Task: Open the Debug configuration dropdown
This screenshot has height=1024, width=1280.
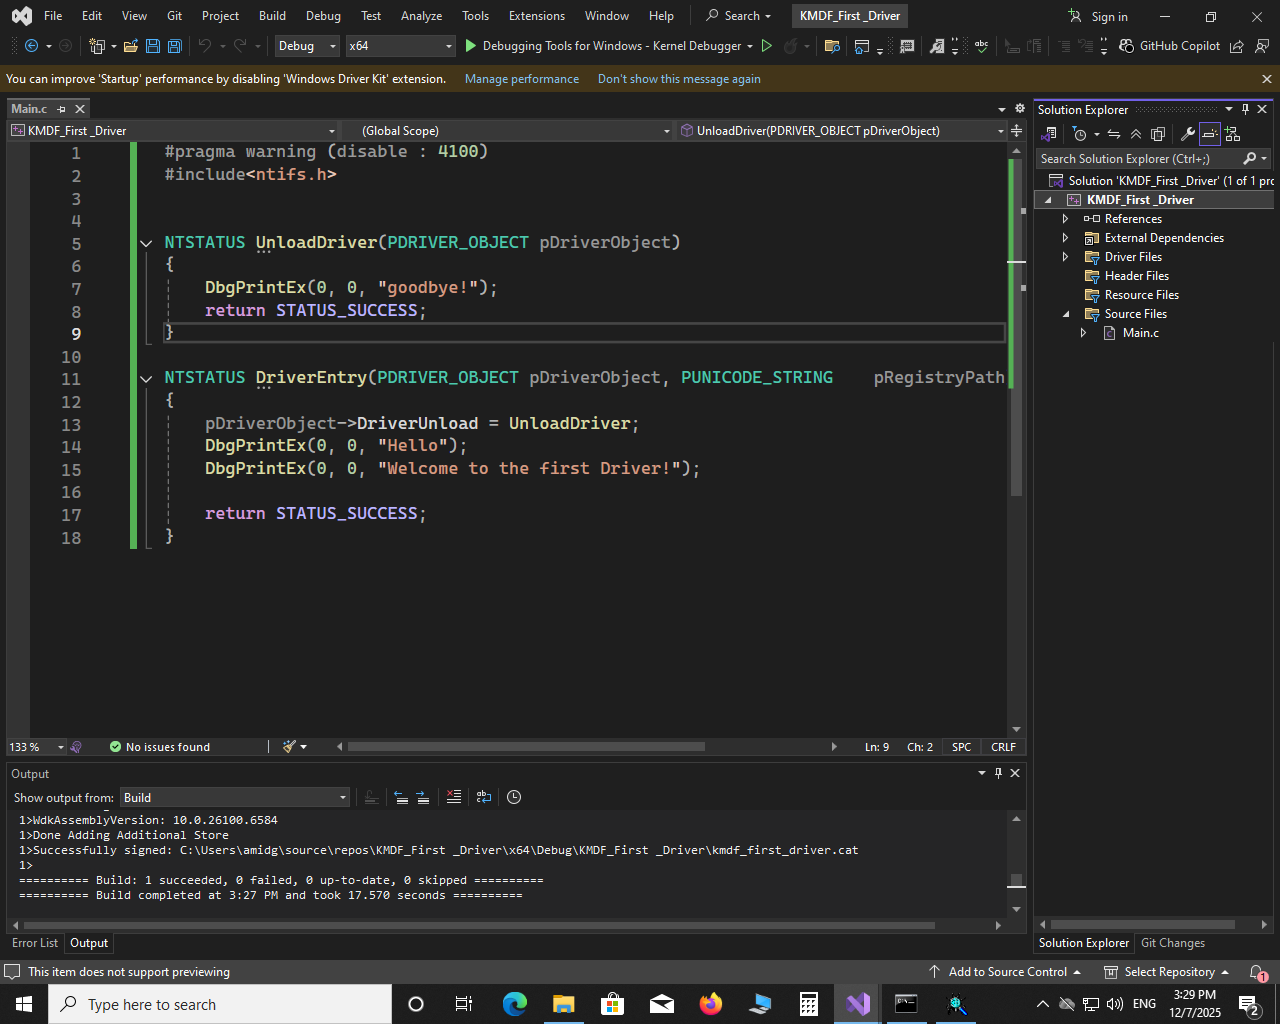Action: [307, 46]
